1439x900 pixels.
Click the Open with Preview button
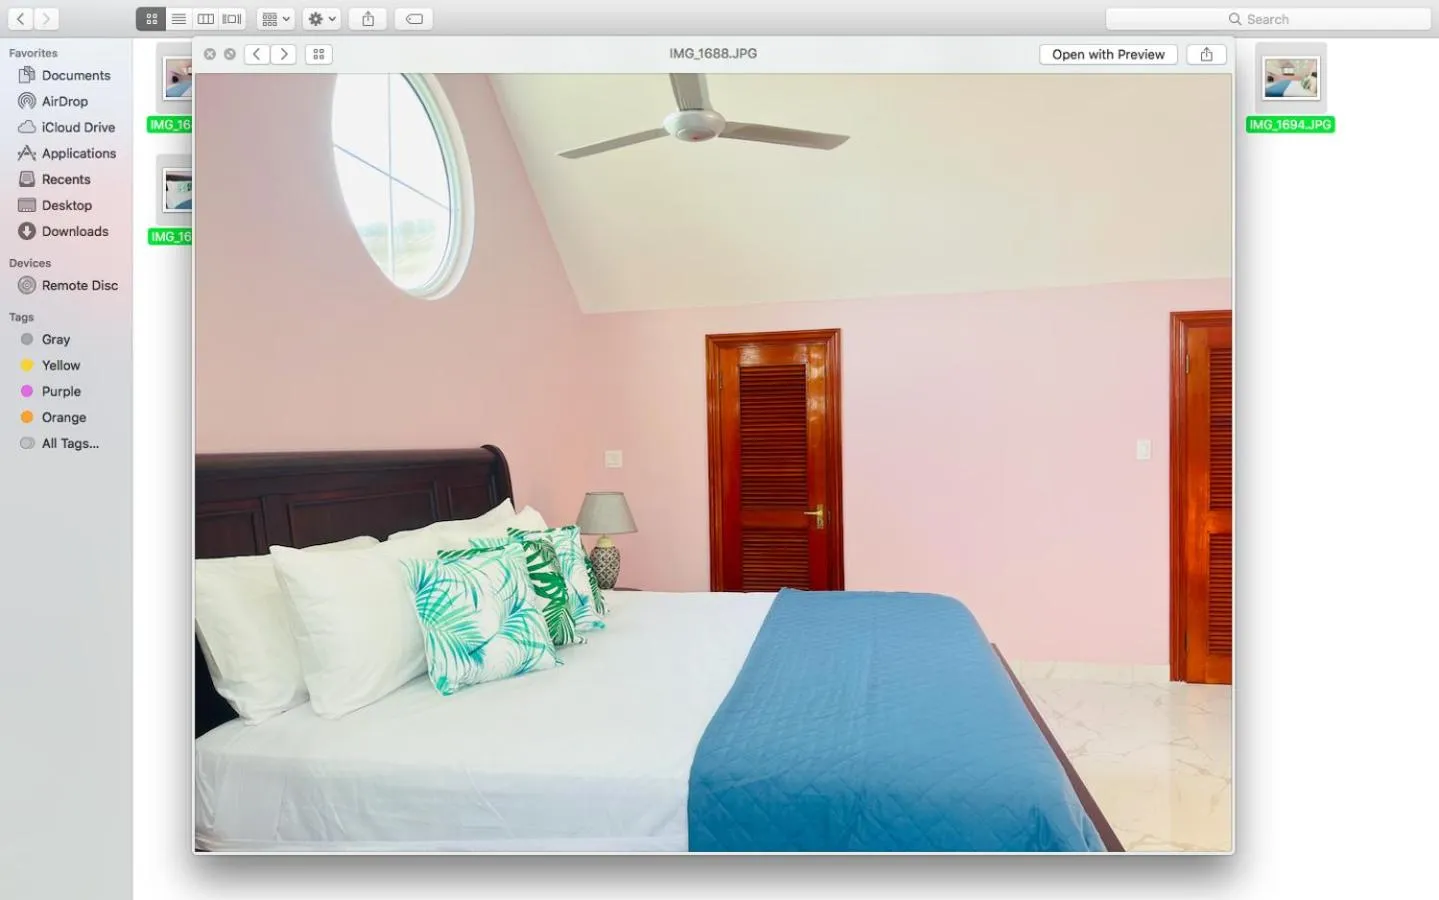[x=1107, y=54]
